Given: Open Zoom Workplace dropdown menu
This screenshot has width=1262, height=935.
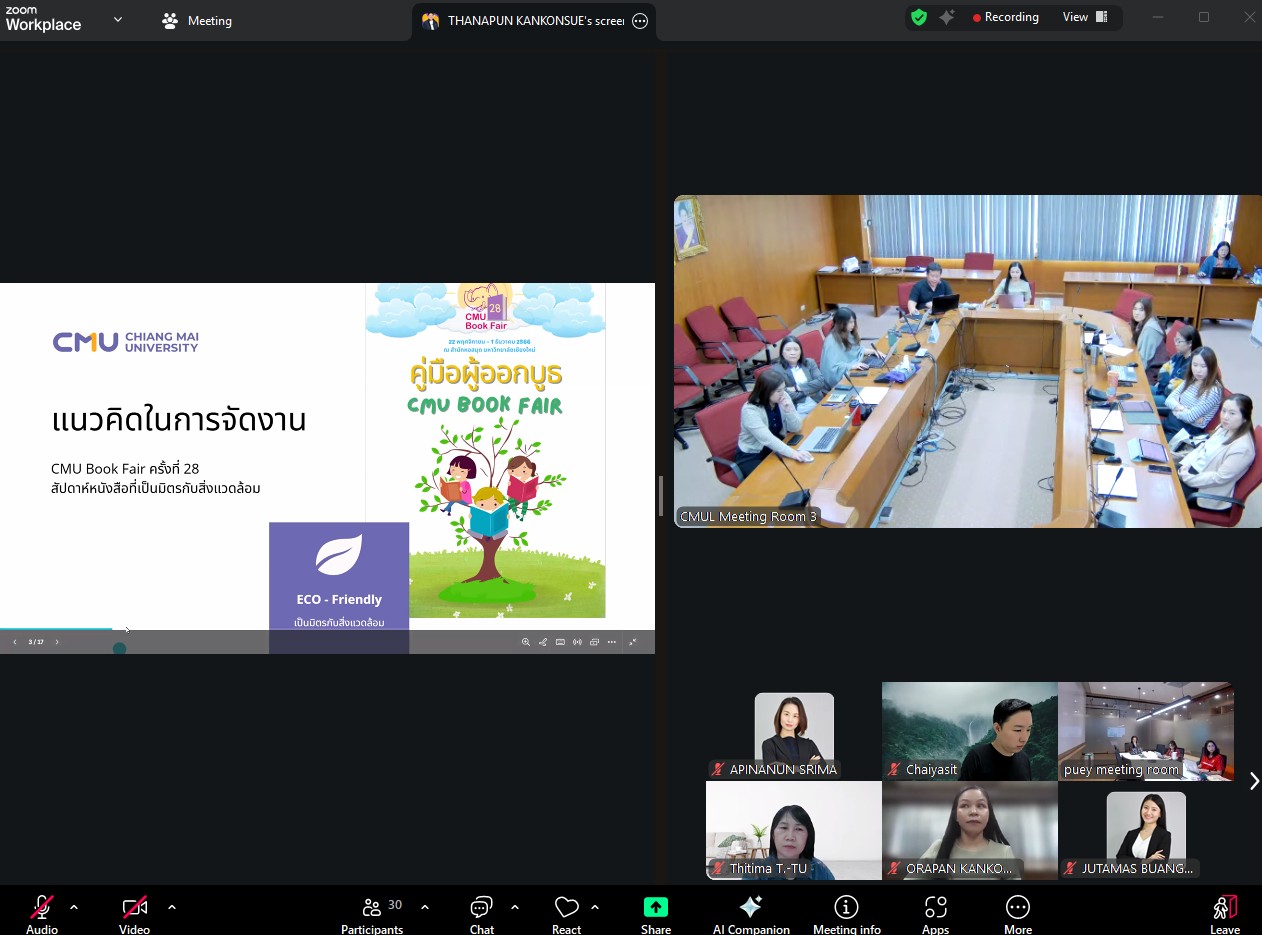Looking at the screenshot, I should click(118, 19).
